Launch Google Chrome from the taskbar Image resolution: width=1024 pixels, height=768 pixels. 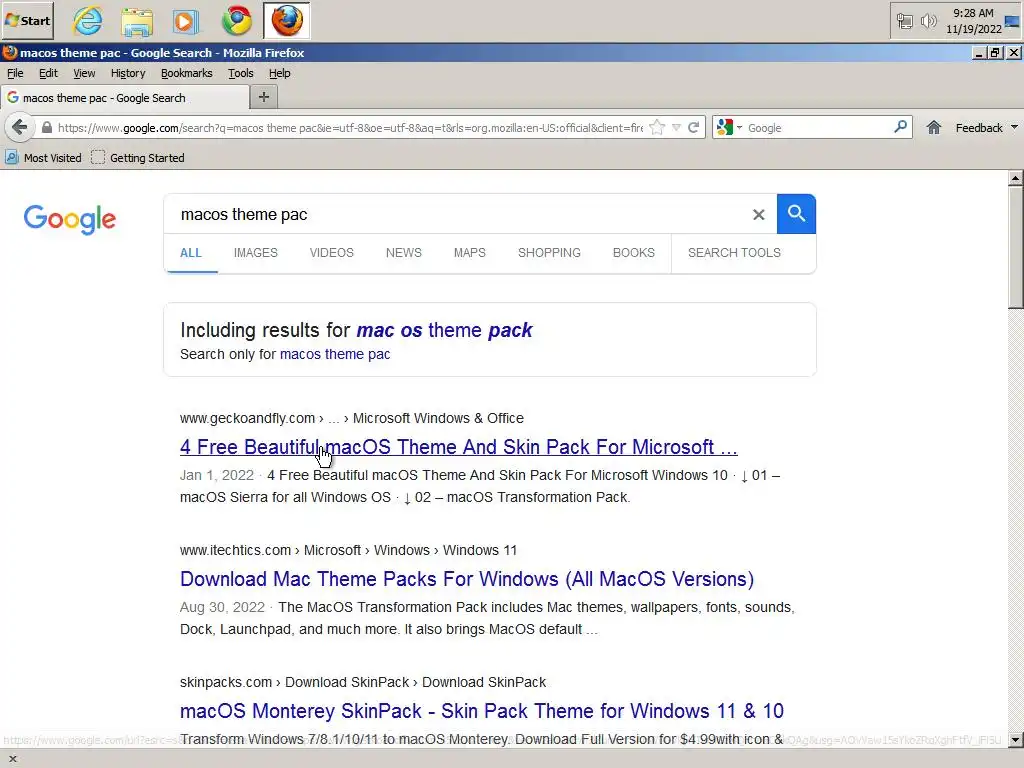point(236,20)
